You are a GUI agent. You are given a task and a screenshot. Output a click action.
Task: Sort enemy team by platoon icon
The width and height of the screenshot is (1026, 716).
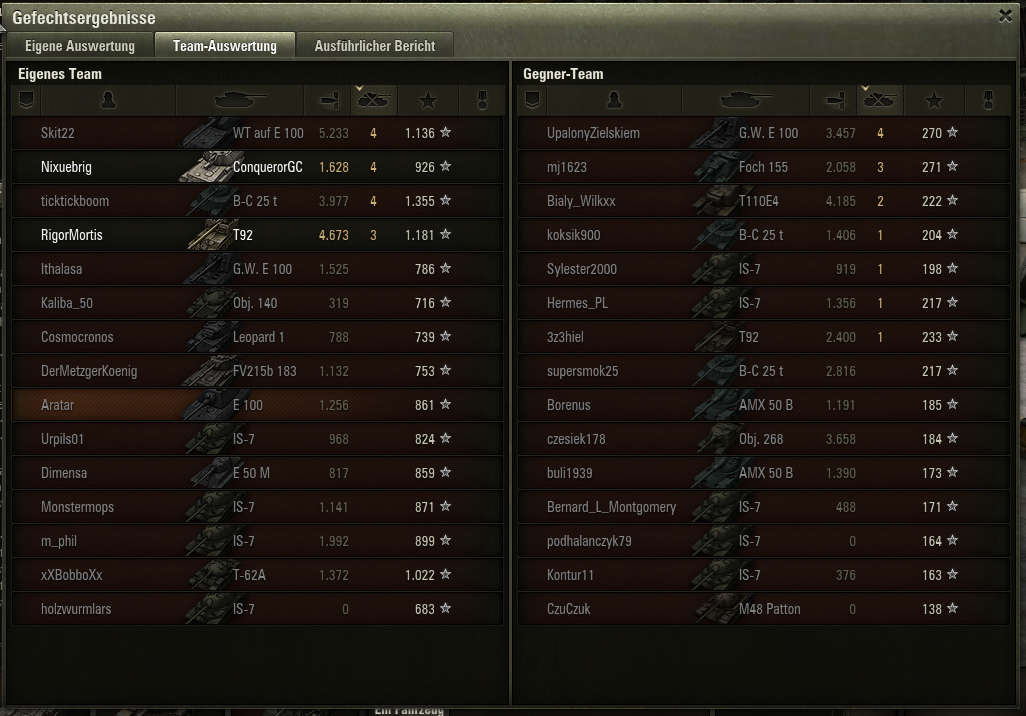click(x=533, y=100)
